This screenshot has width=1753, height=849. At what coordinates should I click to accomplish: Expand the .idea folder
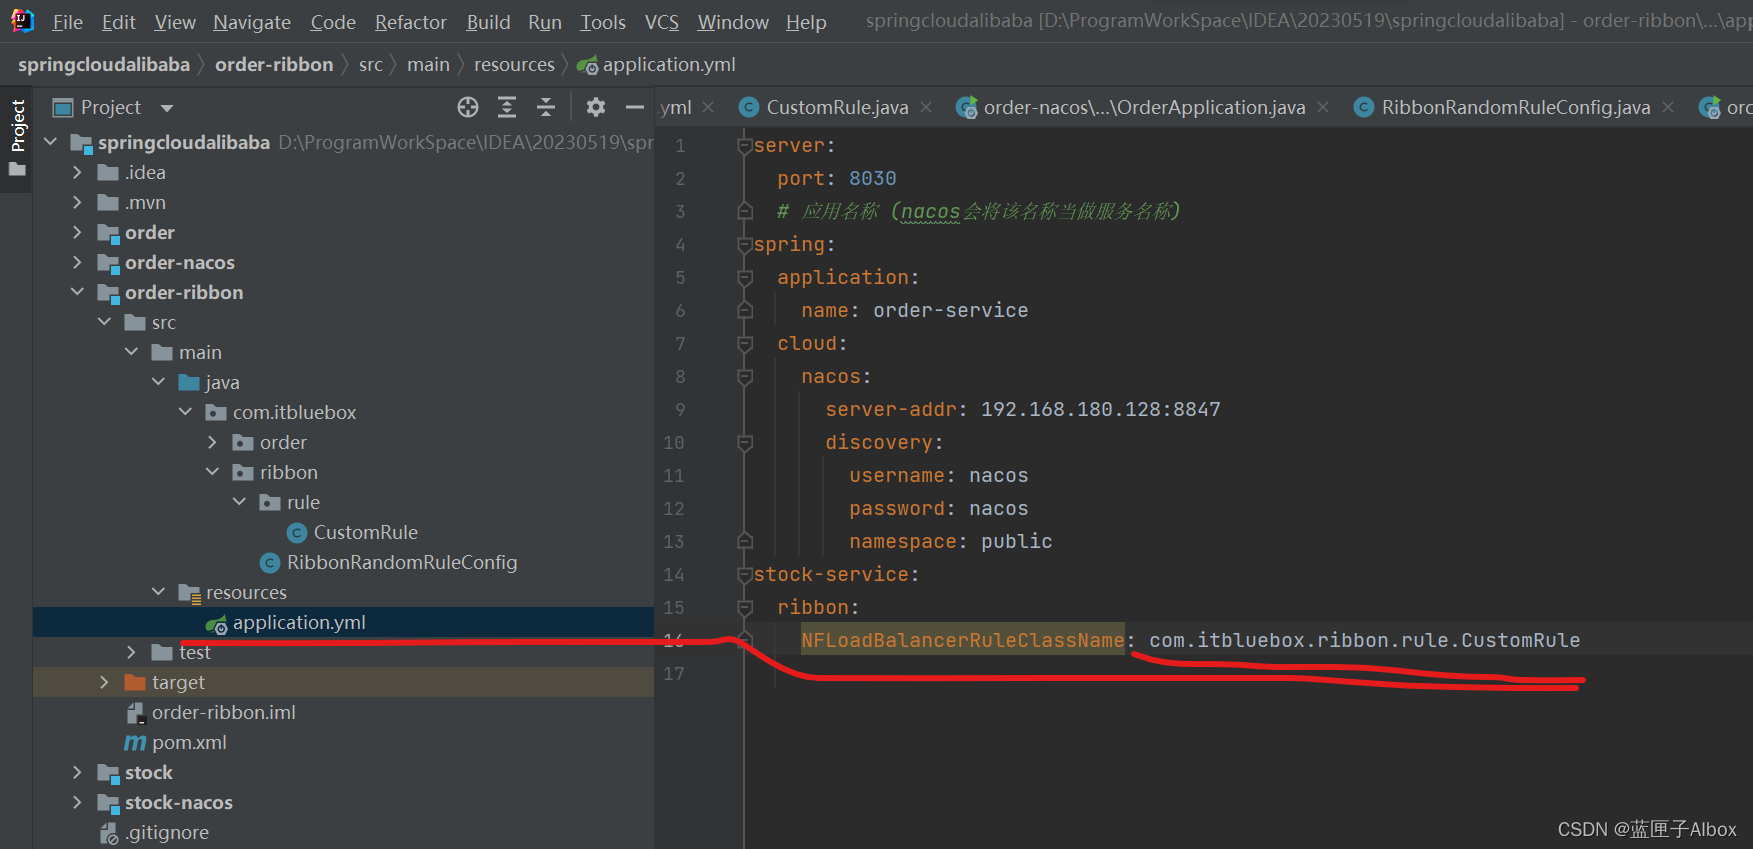[78, 172]
